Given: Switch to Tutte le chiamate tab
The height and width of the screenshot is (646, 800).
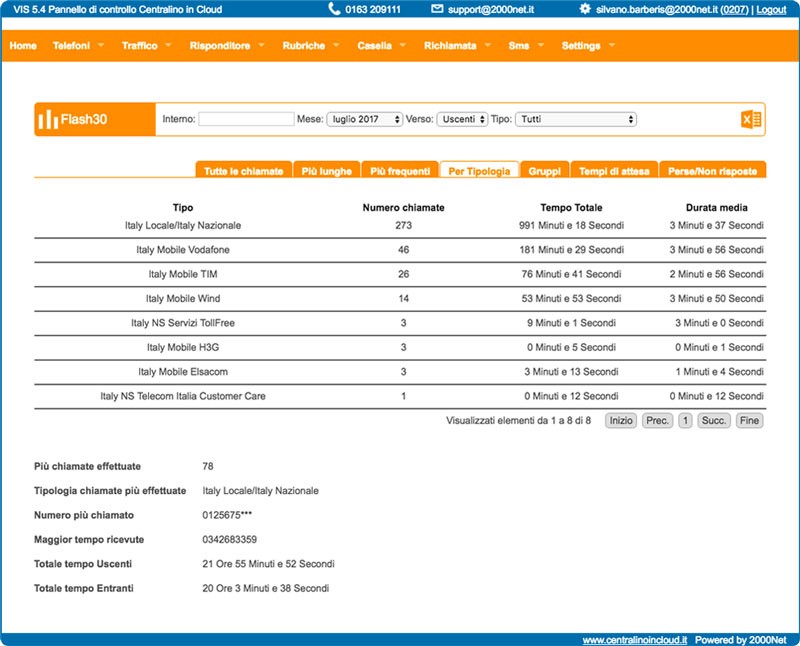Looking at the screenshot, I should [x=243, y=170].
